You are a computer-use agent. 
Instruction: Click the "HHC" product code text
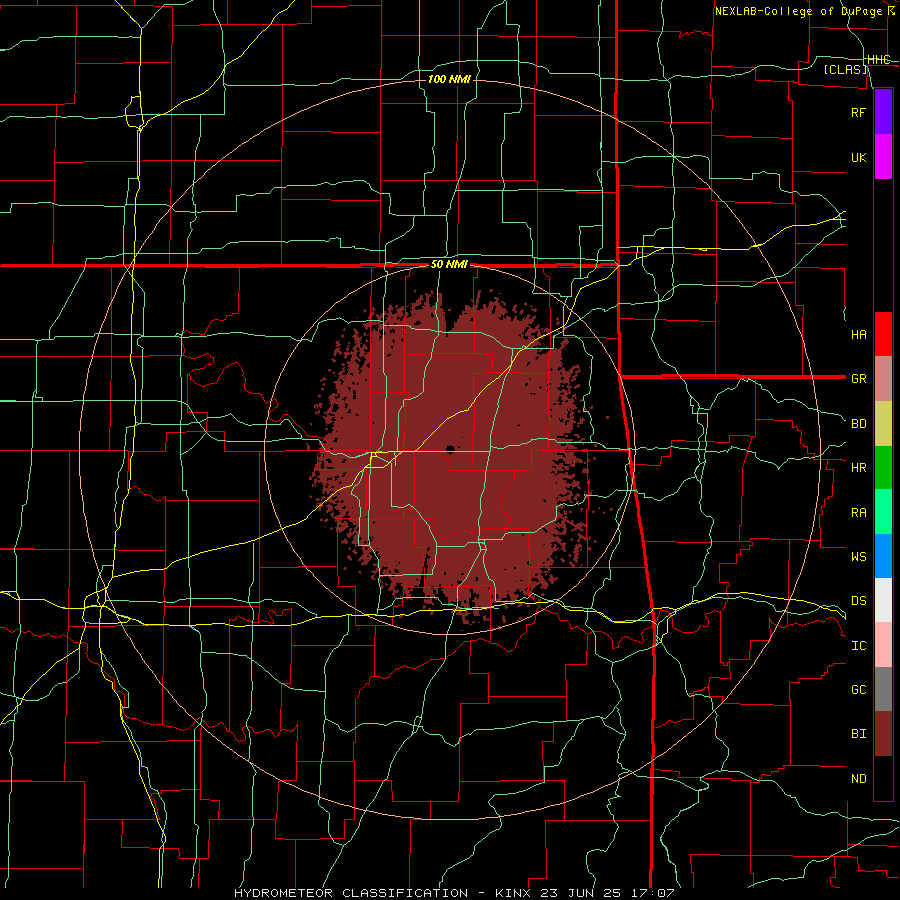878,60
